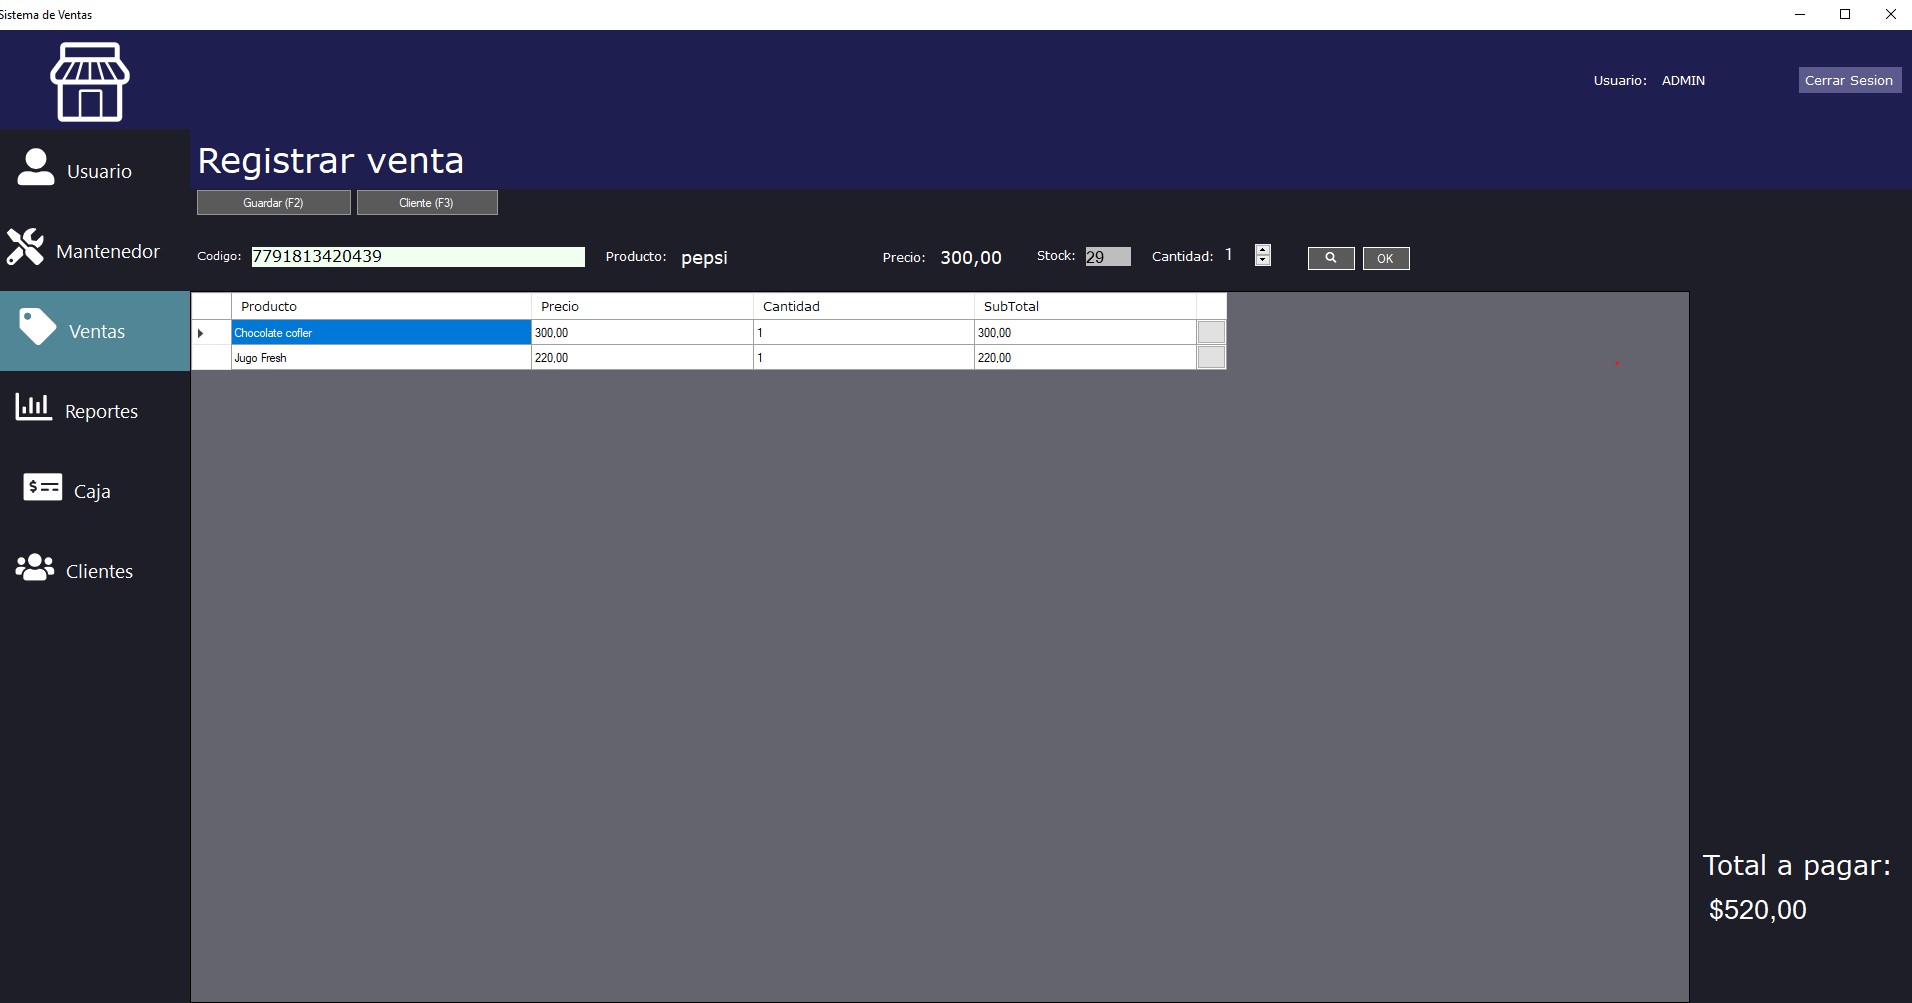
Task: Open the Clientes people icon
Action: click(34, 567)
